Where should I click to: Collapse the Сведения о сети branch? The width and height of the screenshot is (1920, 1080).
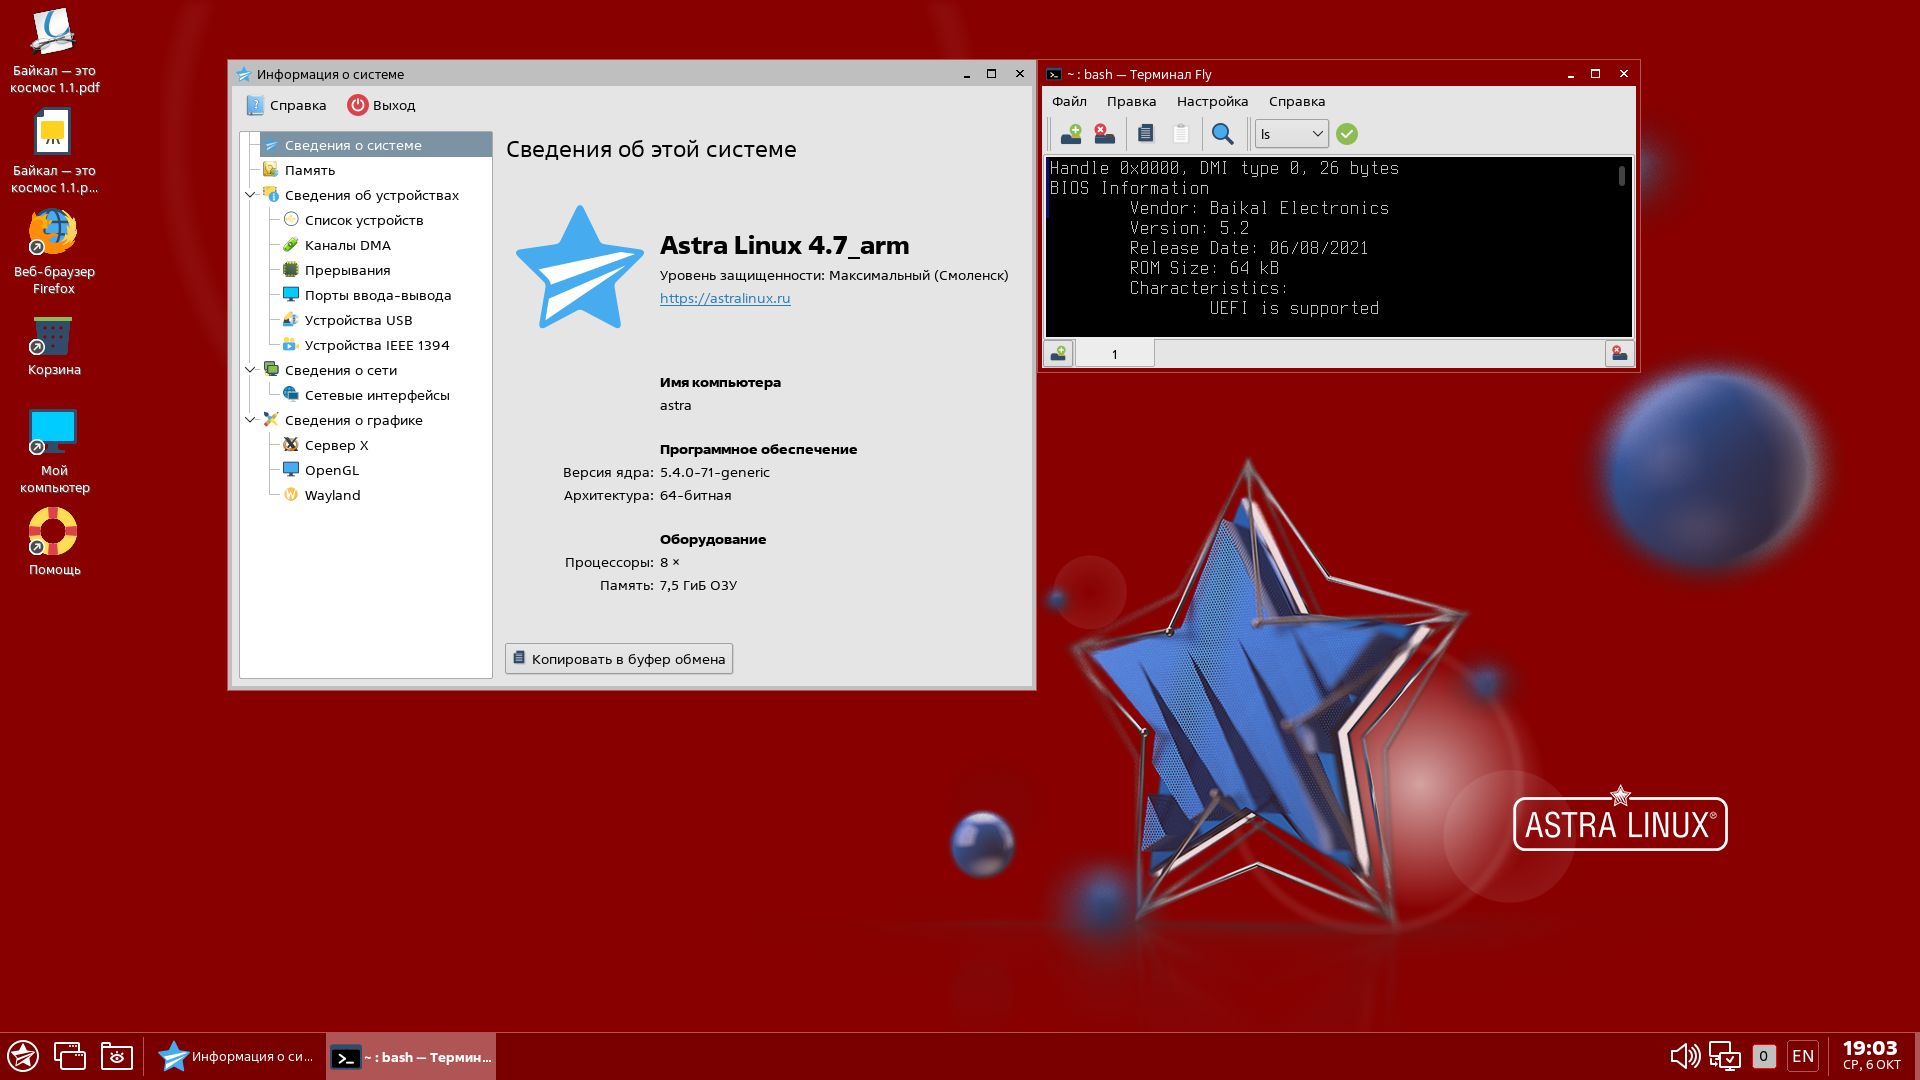pyautogui.click(x=250, y=370)
